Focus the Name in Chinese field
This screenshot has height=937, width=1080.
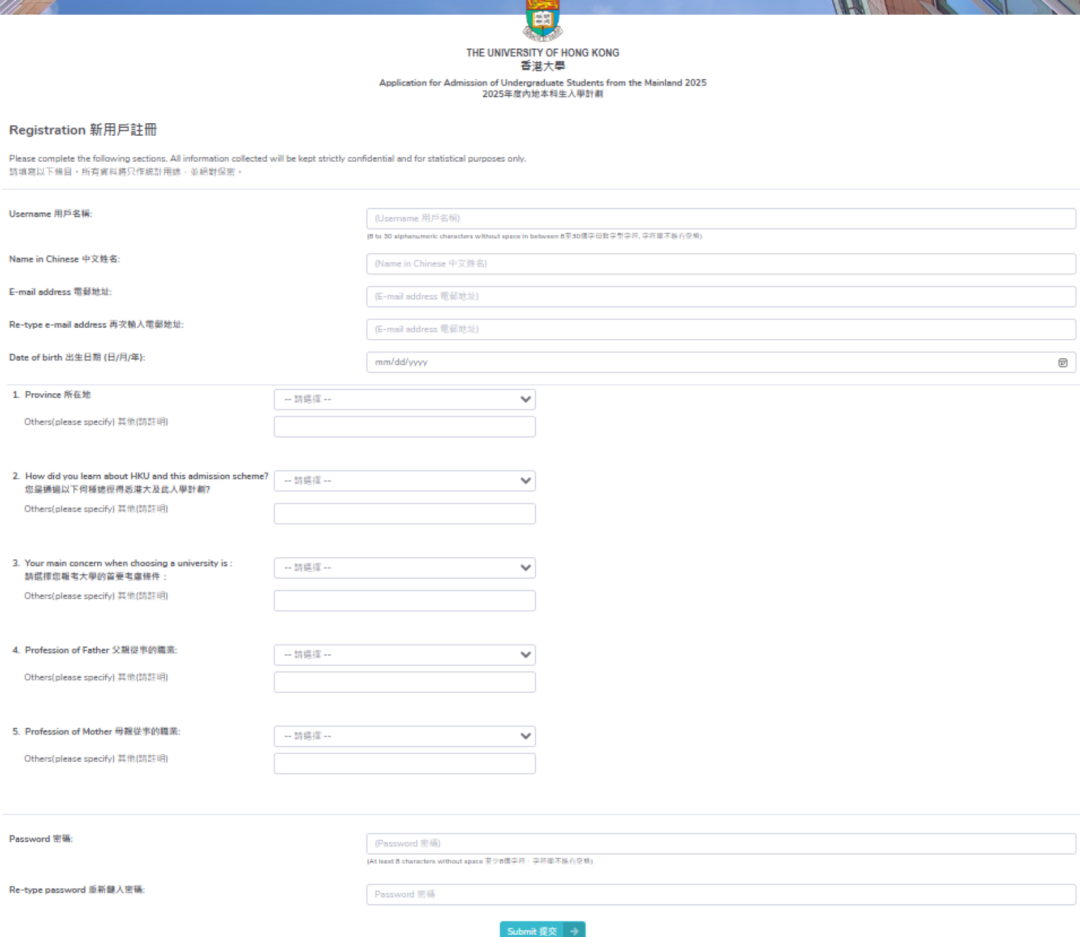721,264
